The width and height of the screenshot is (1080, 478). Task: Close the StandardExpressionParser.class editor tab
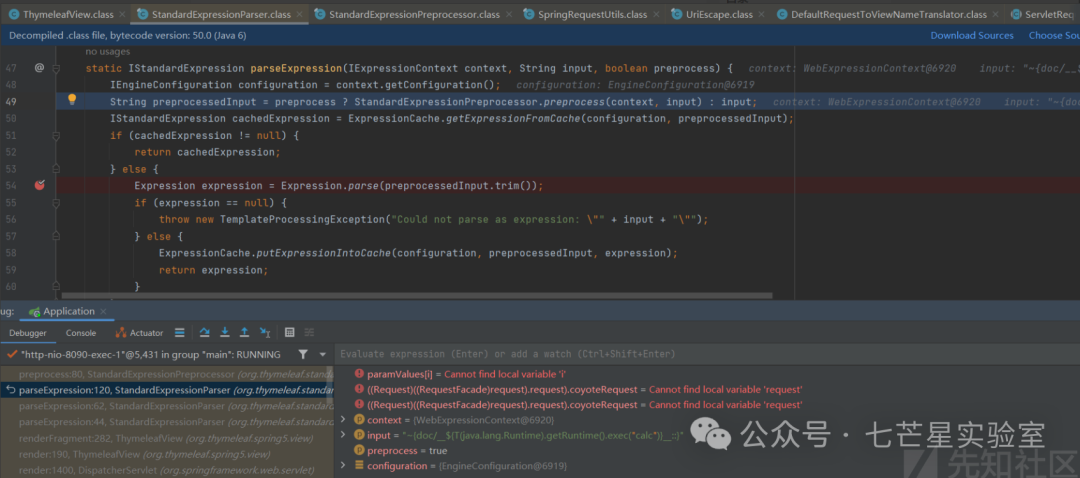[300, 14]
